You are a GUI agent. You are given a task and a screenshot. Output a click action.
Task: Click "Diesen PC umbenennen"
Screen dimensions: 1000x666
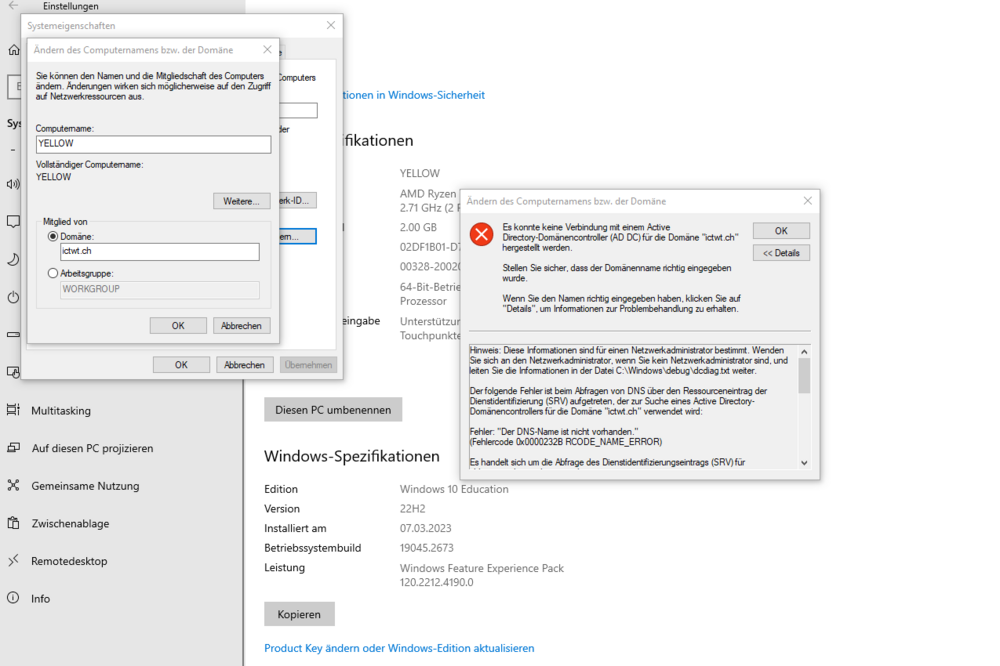tap(332, 409)
